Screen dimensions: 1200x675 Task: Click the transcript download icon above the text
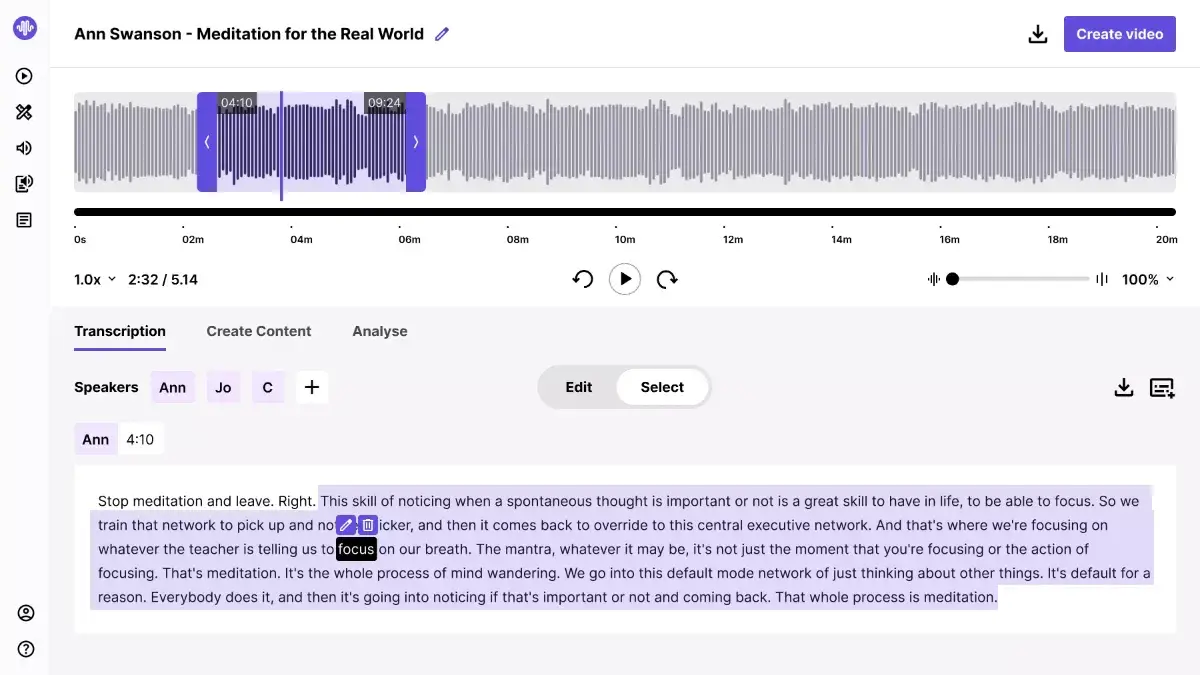[x=1124, y=387]
